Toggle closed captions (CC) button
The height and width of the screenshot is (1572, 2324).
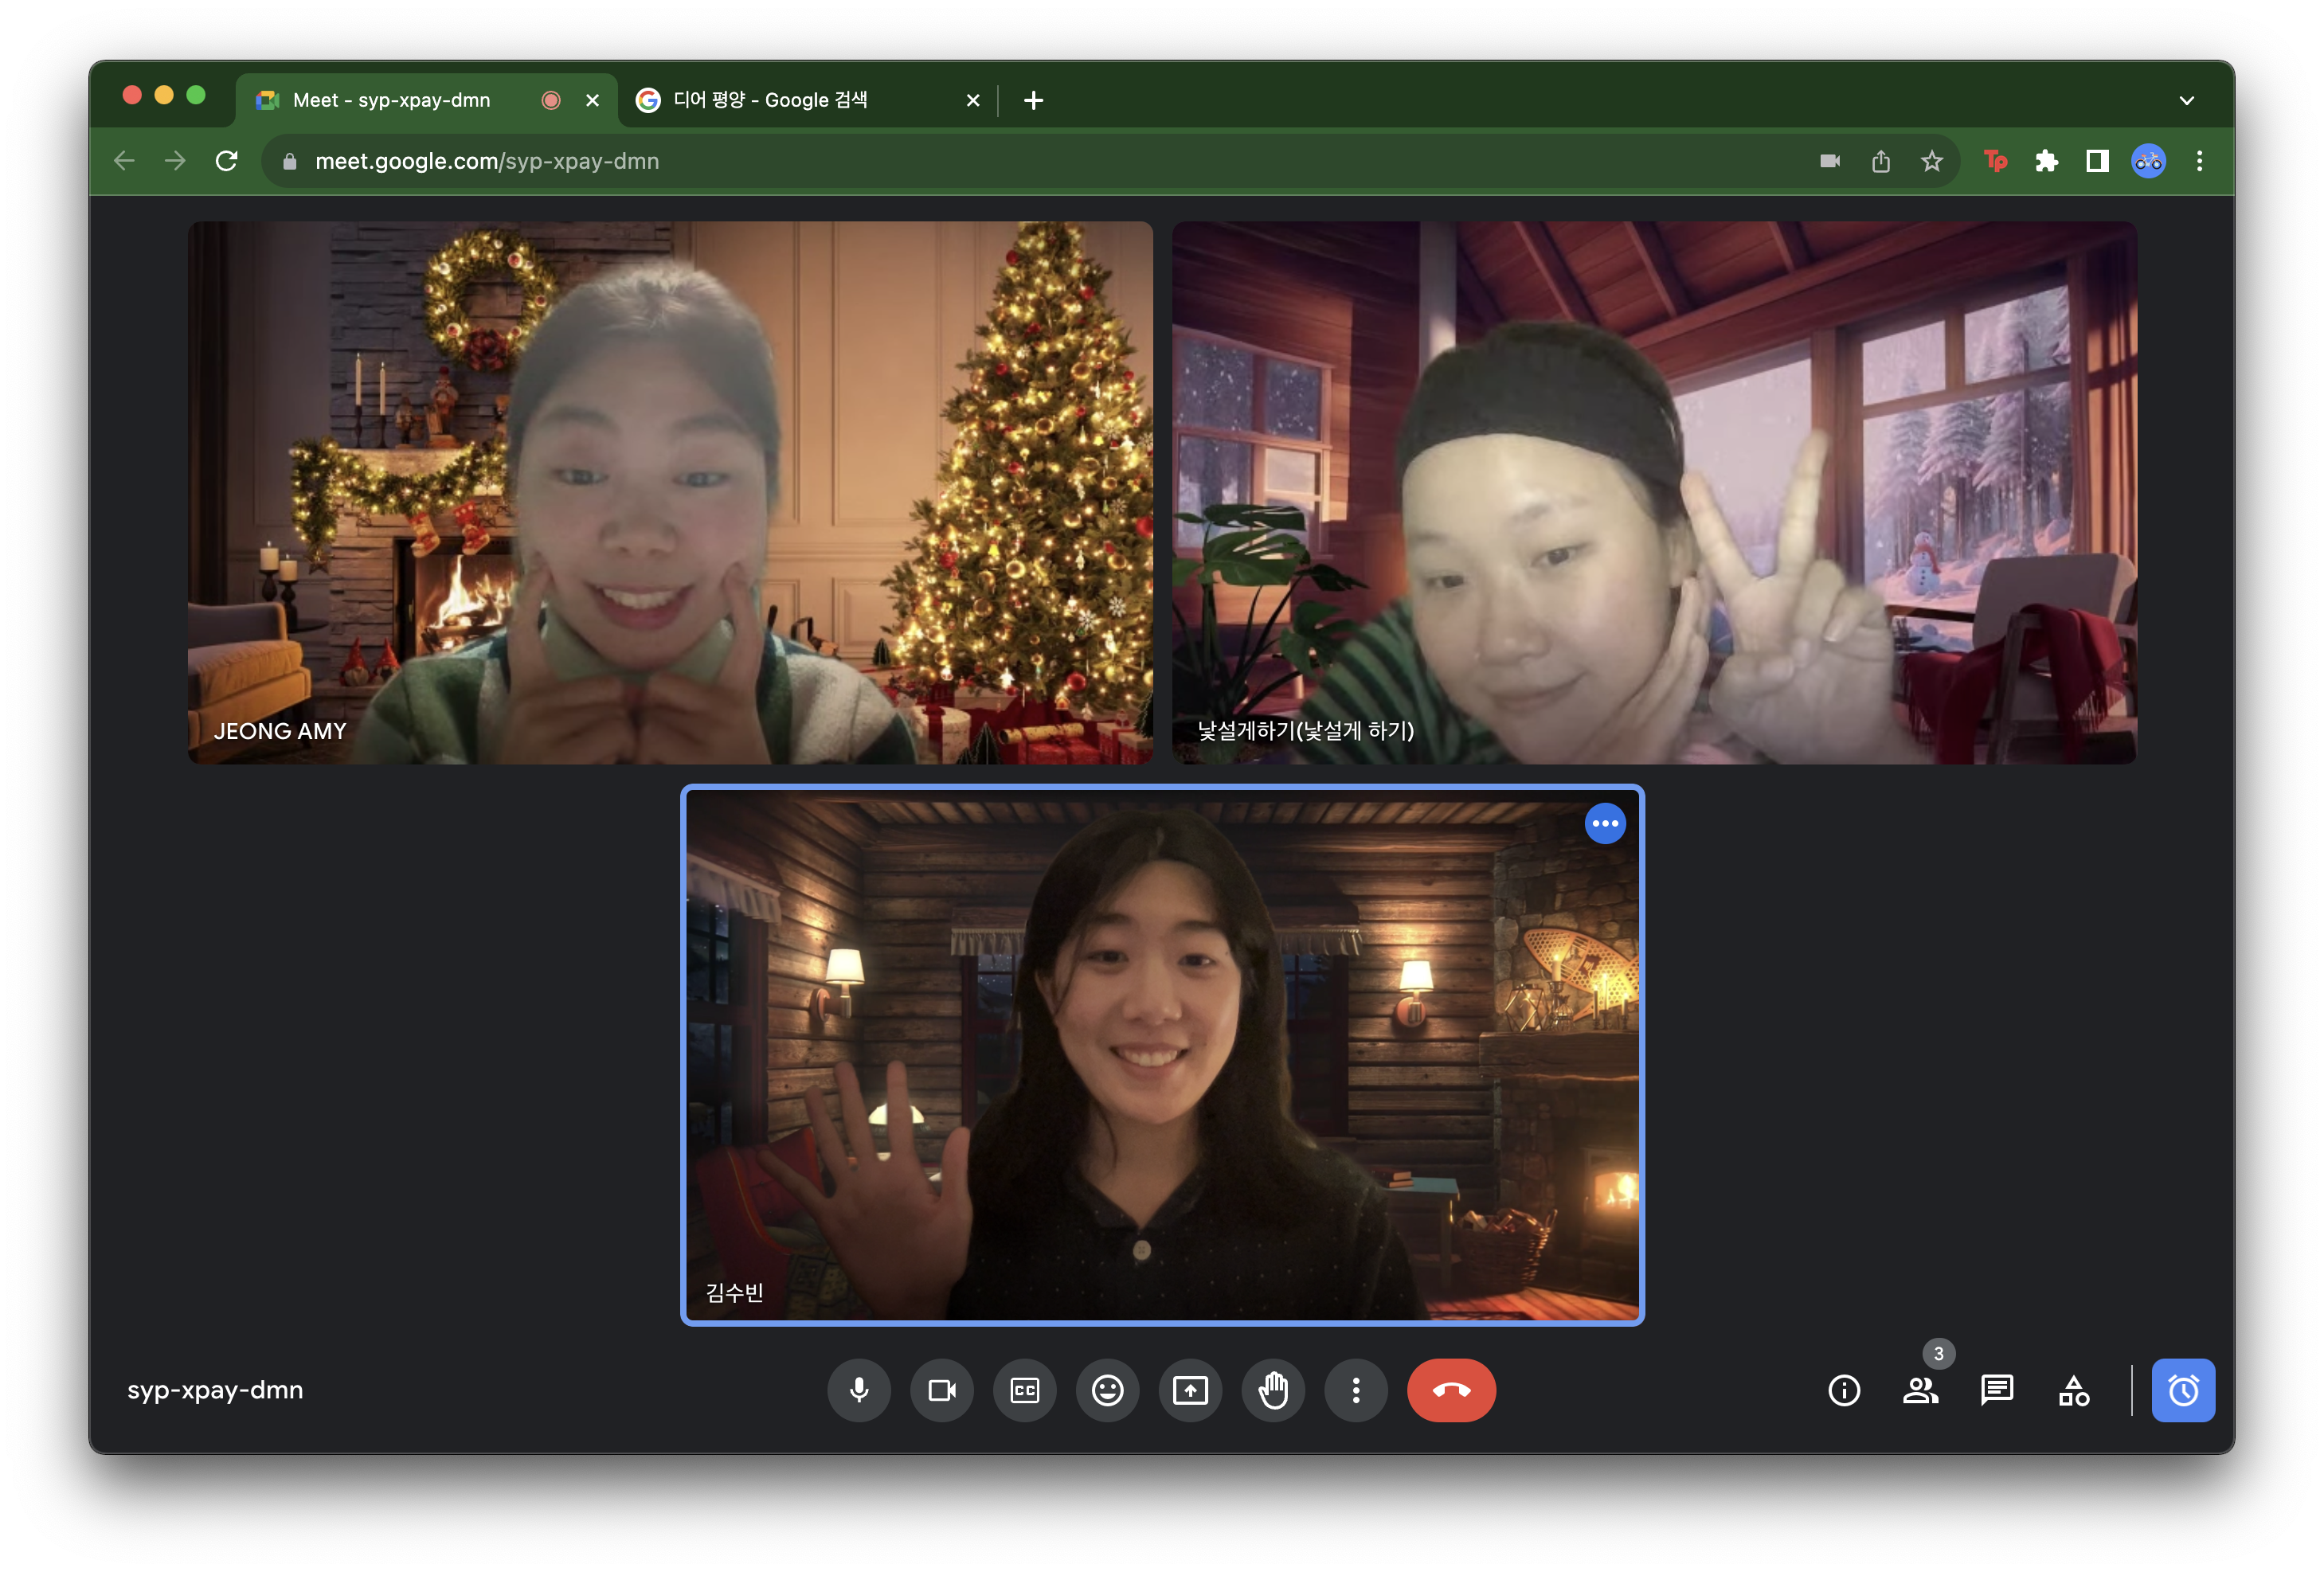[x=1024, y=1390]
